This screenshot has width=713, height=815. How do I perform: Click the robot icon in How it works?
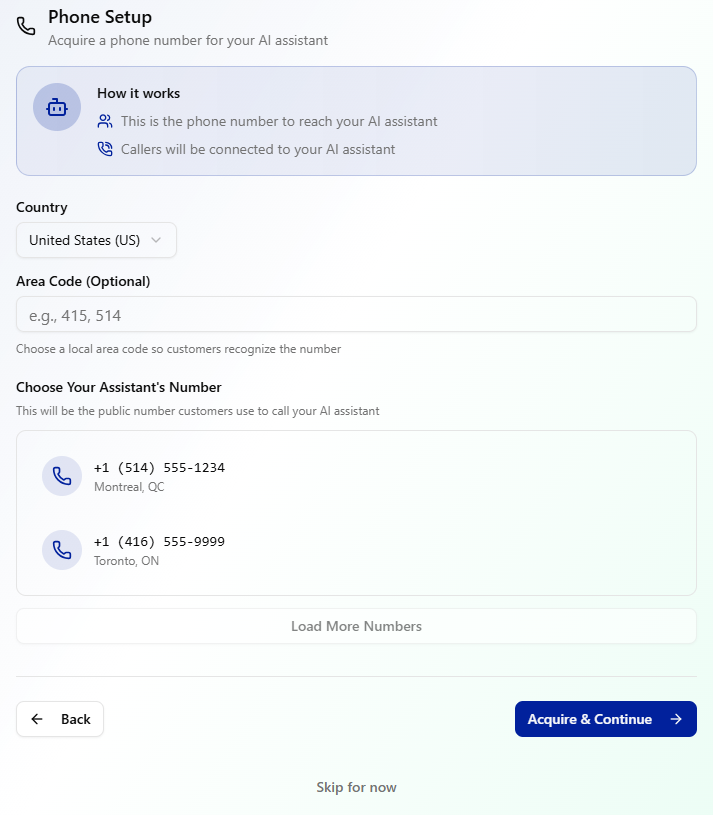click(x=57, y=107)
